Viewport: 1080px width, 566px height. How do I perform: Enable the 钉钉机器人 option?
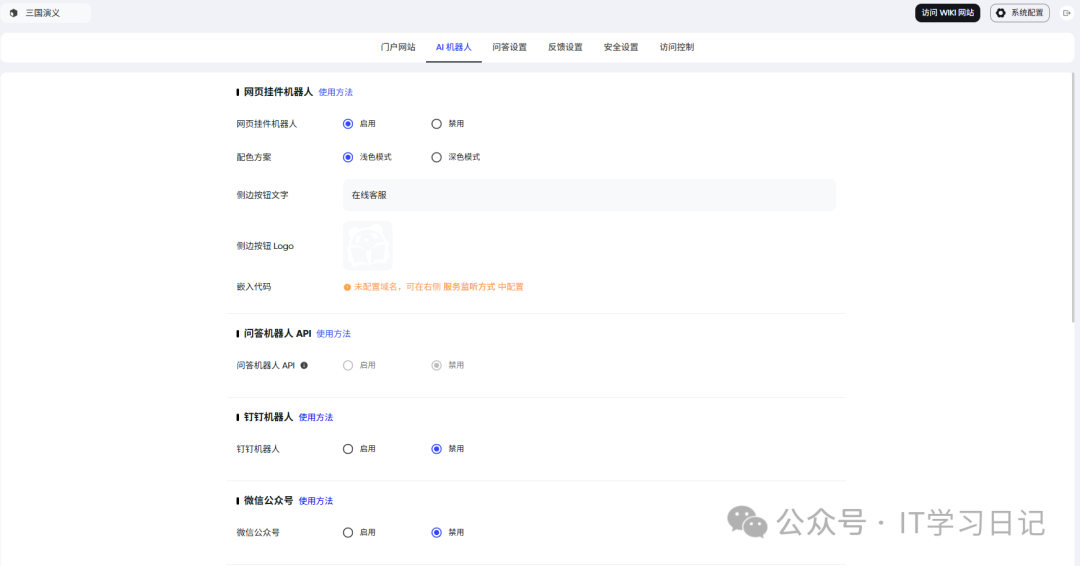coord(348,449)
